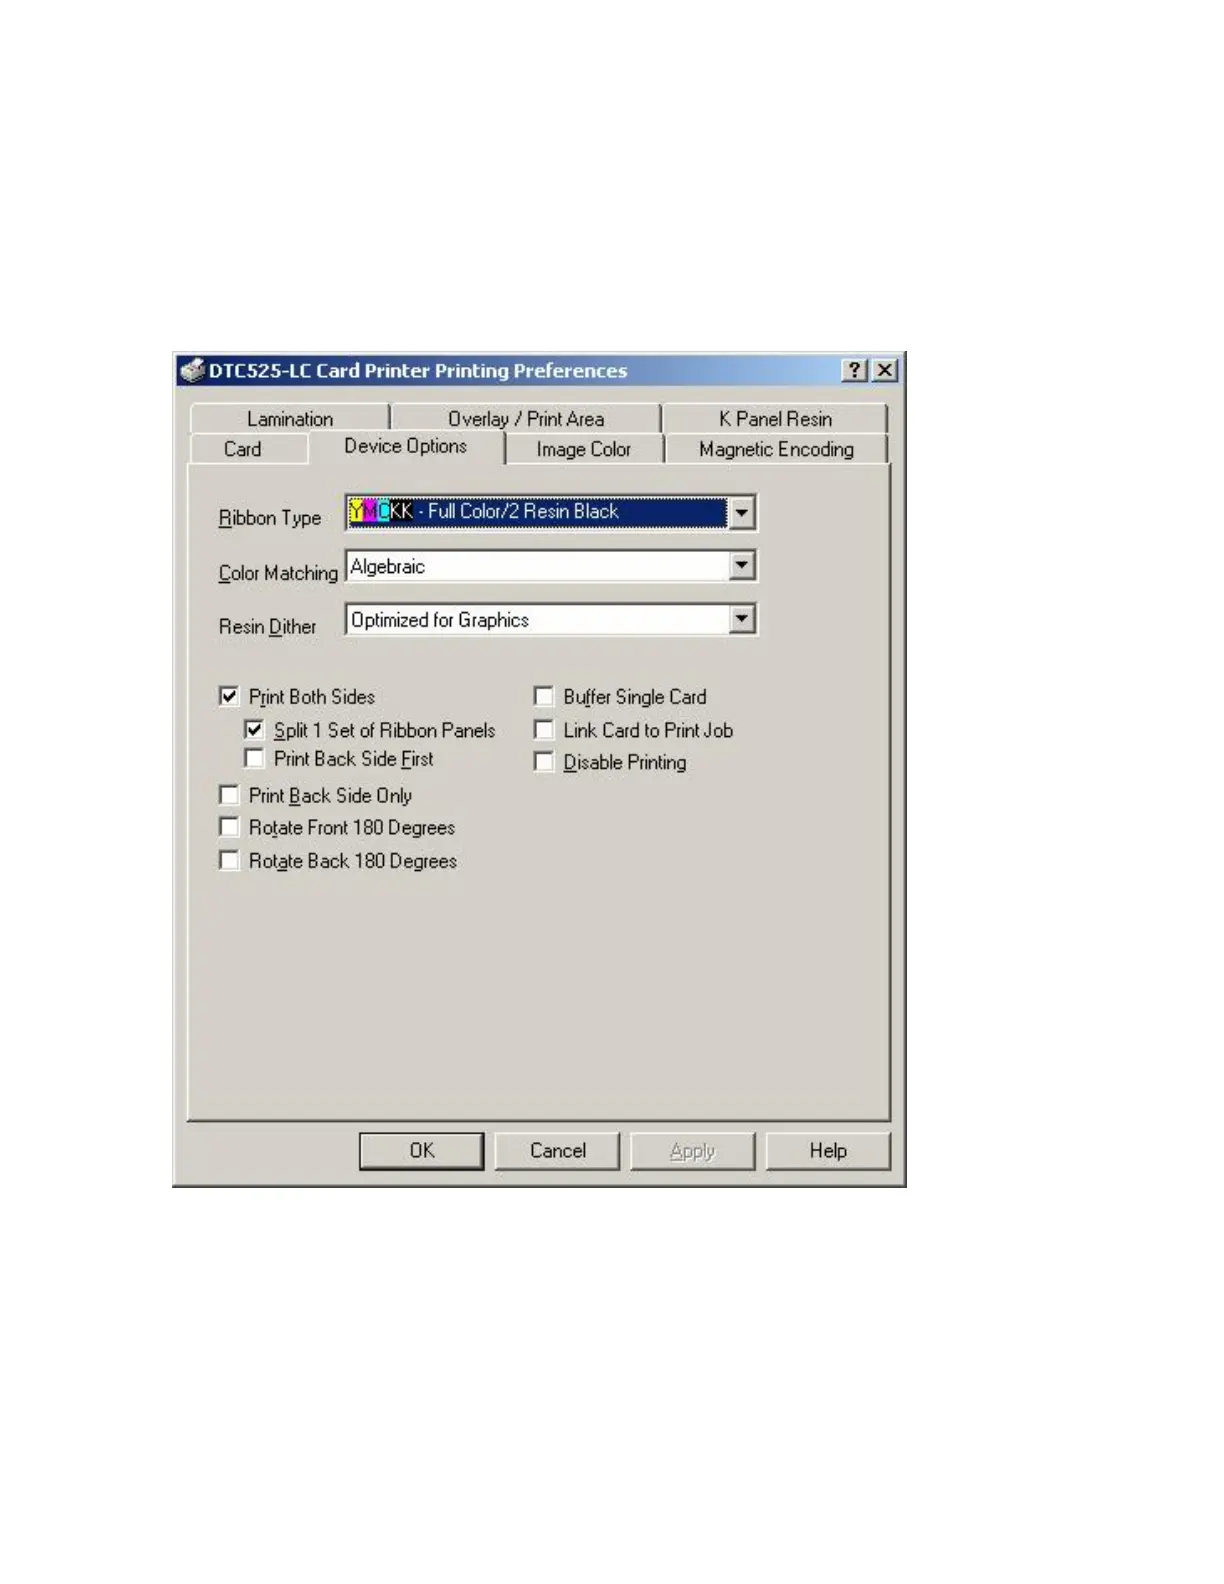The image size is (1224, 1584).
Task: Click the printer icon in title bar
Action: [192, 370]
